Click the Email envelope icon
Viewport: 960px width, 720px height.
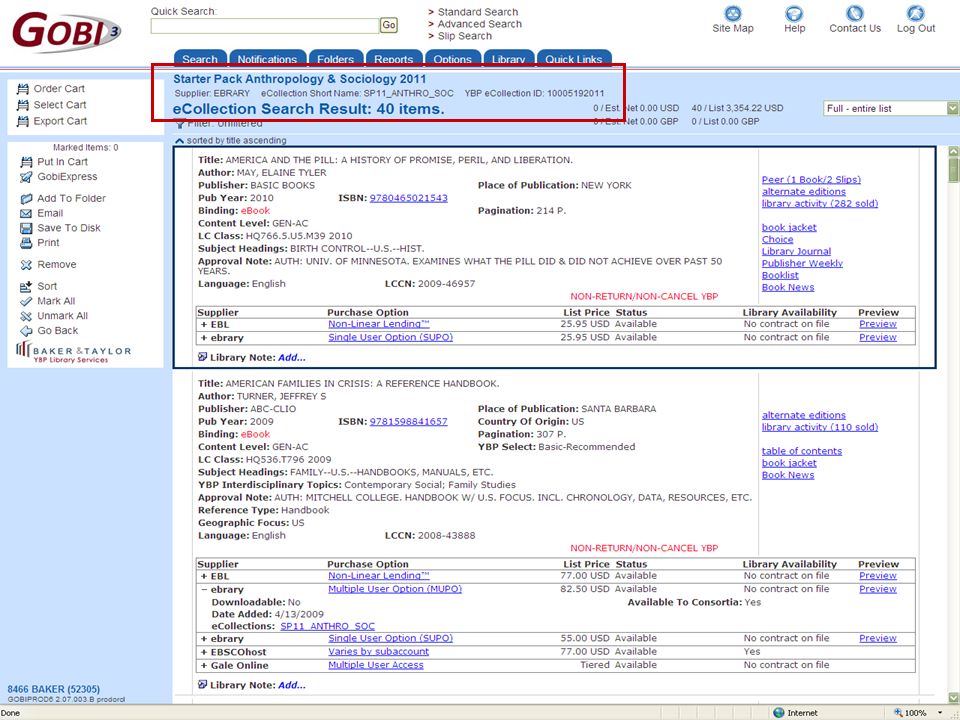pyautogui.click(x=26, y=213)
